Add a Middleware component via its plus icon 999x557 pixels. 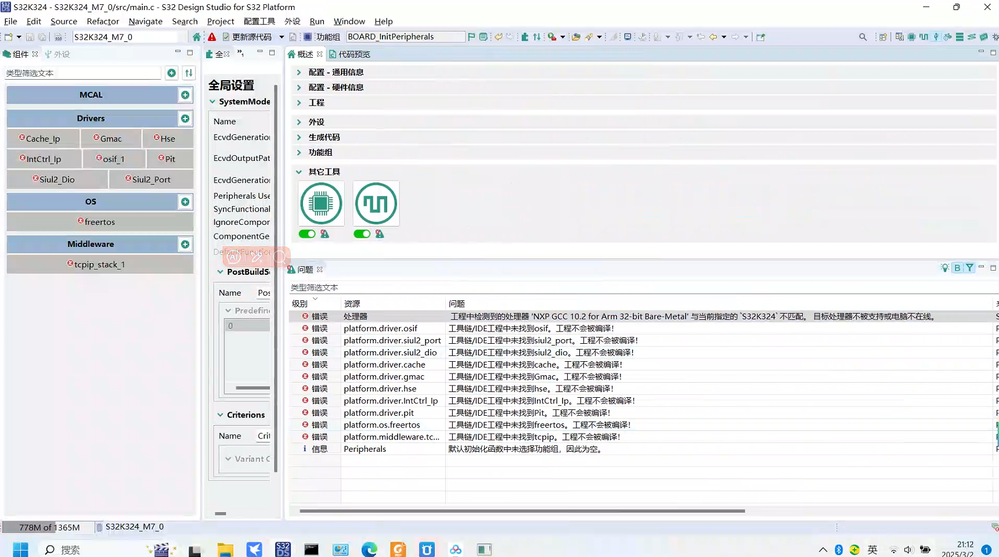pyautogui.click(x=185, y=244)
